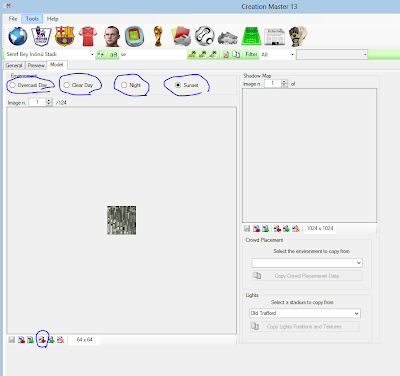Screen dimensions: 400x376
Task: Open the Newspaper icon
Action: [x=275, y=37]
